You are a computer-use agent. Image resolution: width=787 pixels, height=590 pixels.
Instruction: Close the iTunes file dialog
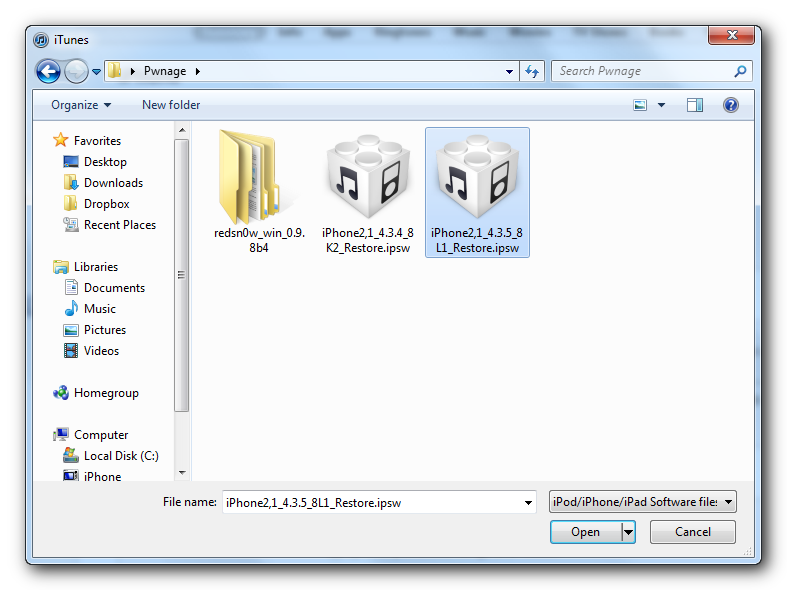pos(731,35)
